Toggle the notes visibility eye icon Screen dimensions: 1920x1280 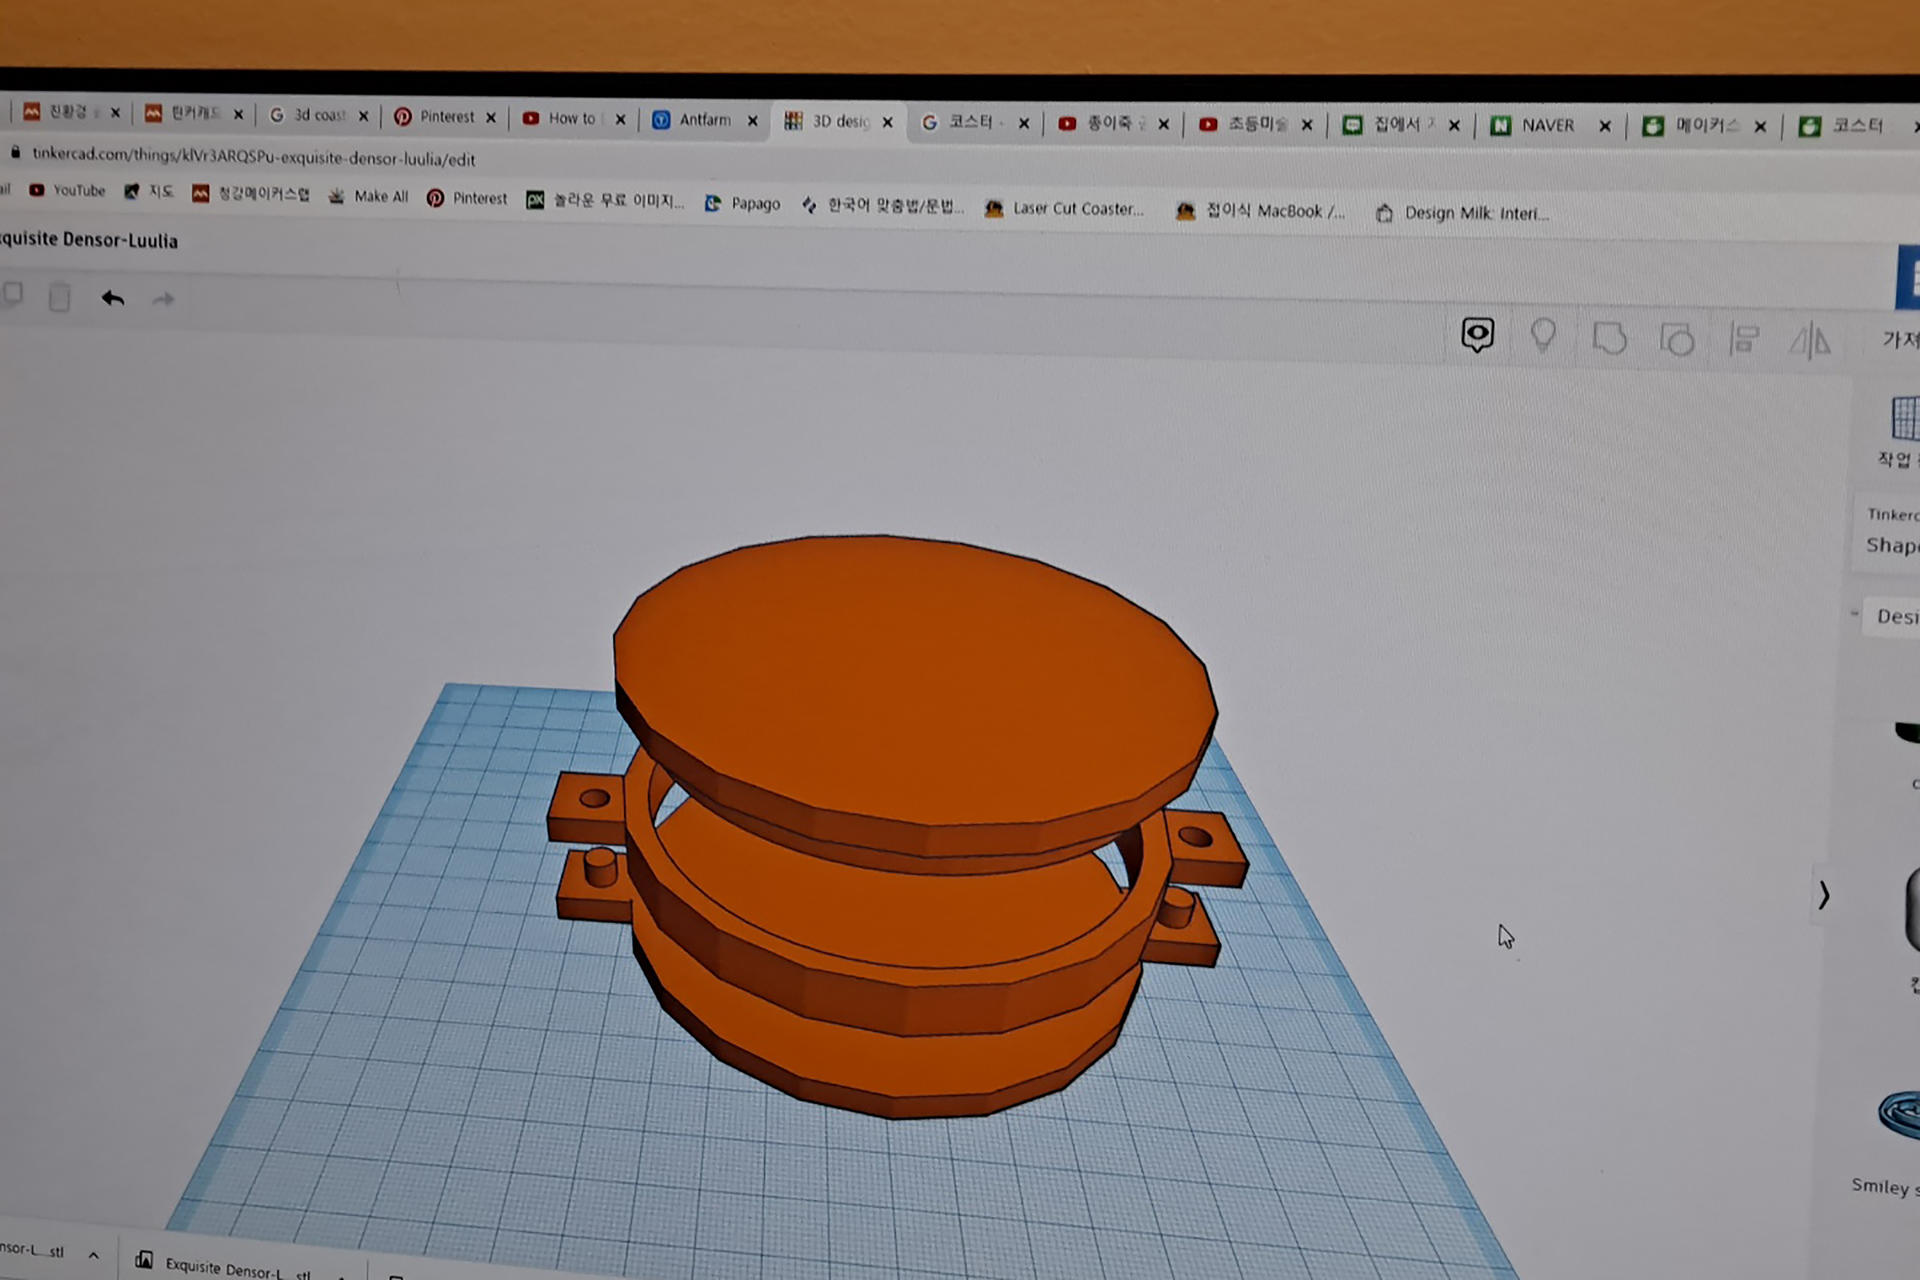pyautogui.click(x=1477, y=335)
